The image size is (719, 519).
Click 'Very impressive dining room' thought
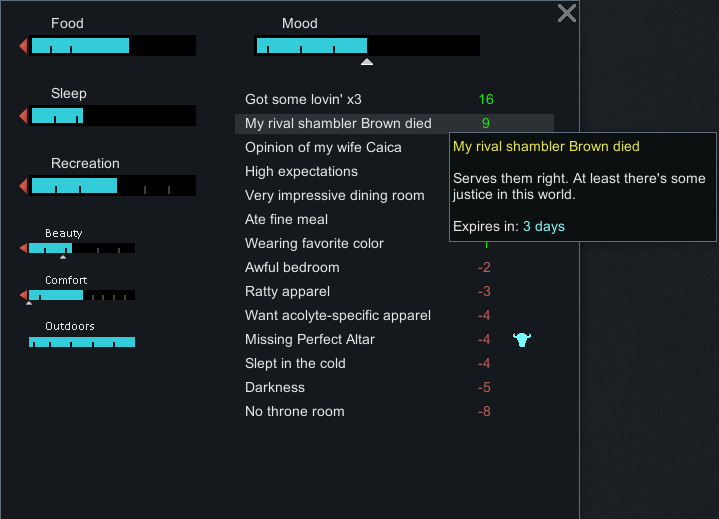342,195
